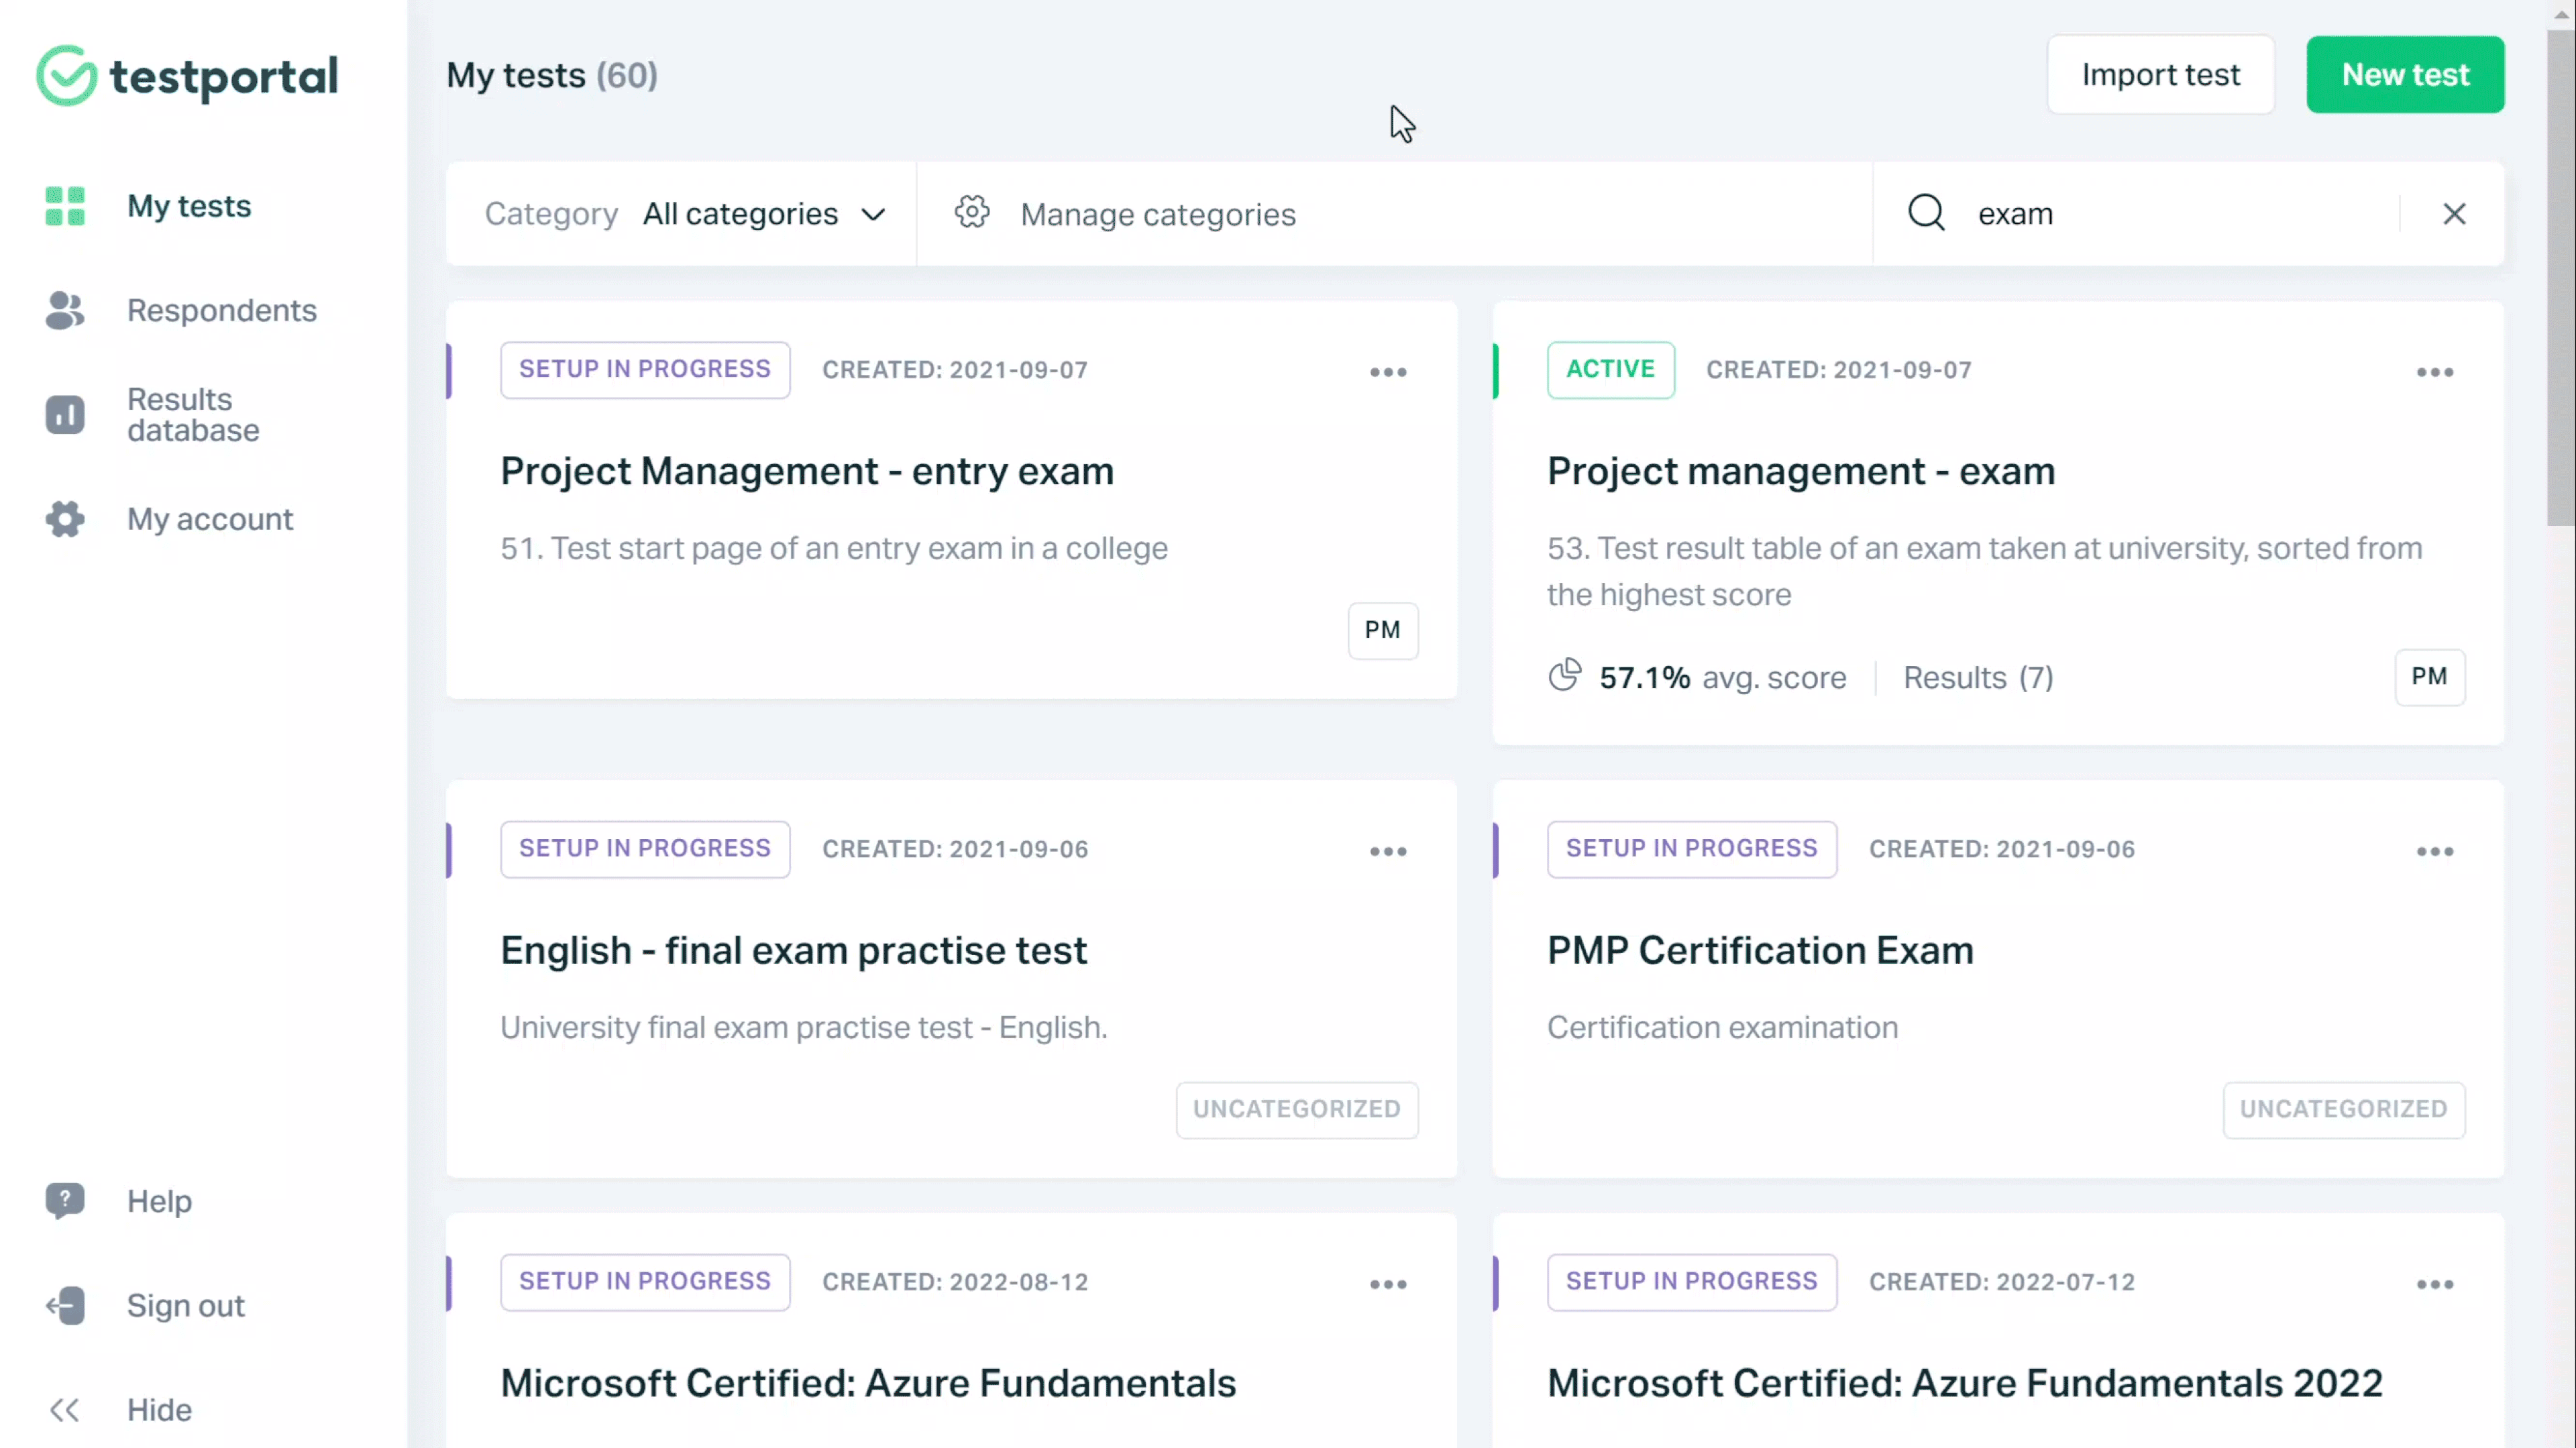
Task: Click the search magnifier icon
Action: pyautogui.click(x=1926, y=213)
